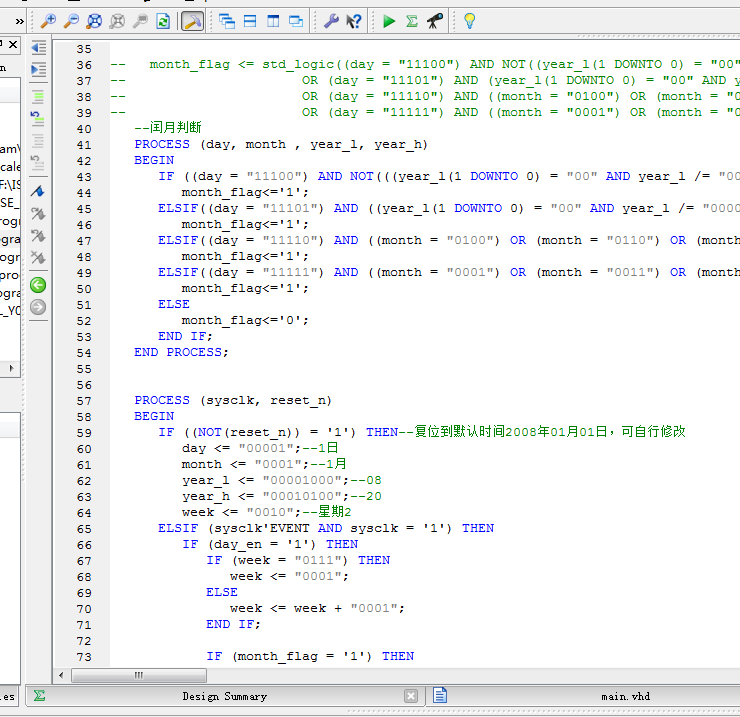Toggle the highlighted hammer tool button
Viewport: 740px width, 717px height.
192,20
